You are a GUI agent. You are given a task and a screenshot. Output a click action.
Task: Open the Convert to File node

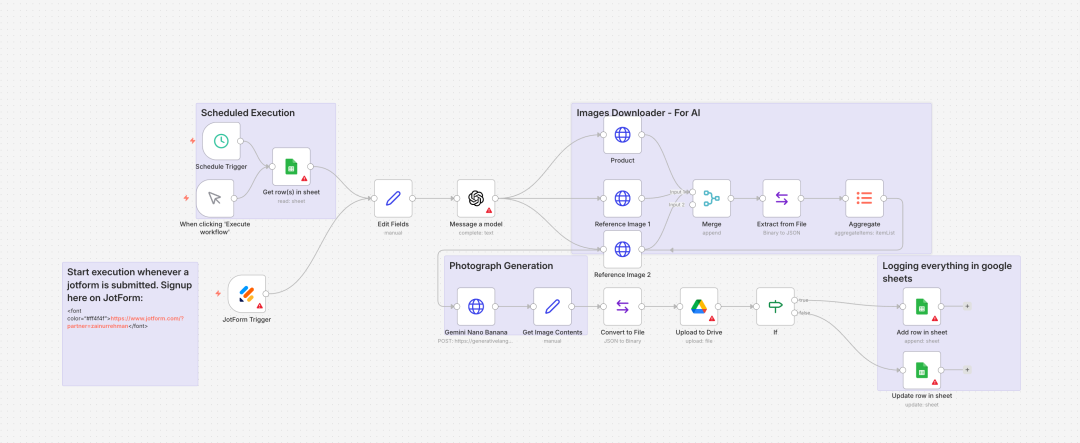(x=623, y=307)
